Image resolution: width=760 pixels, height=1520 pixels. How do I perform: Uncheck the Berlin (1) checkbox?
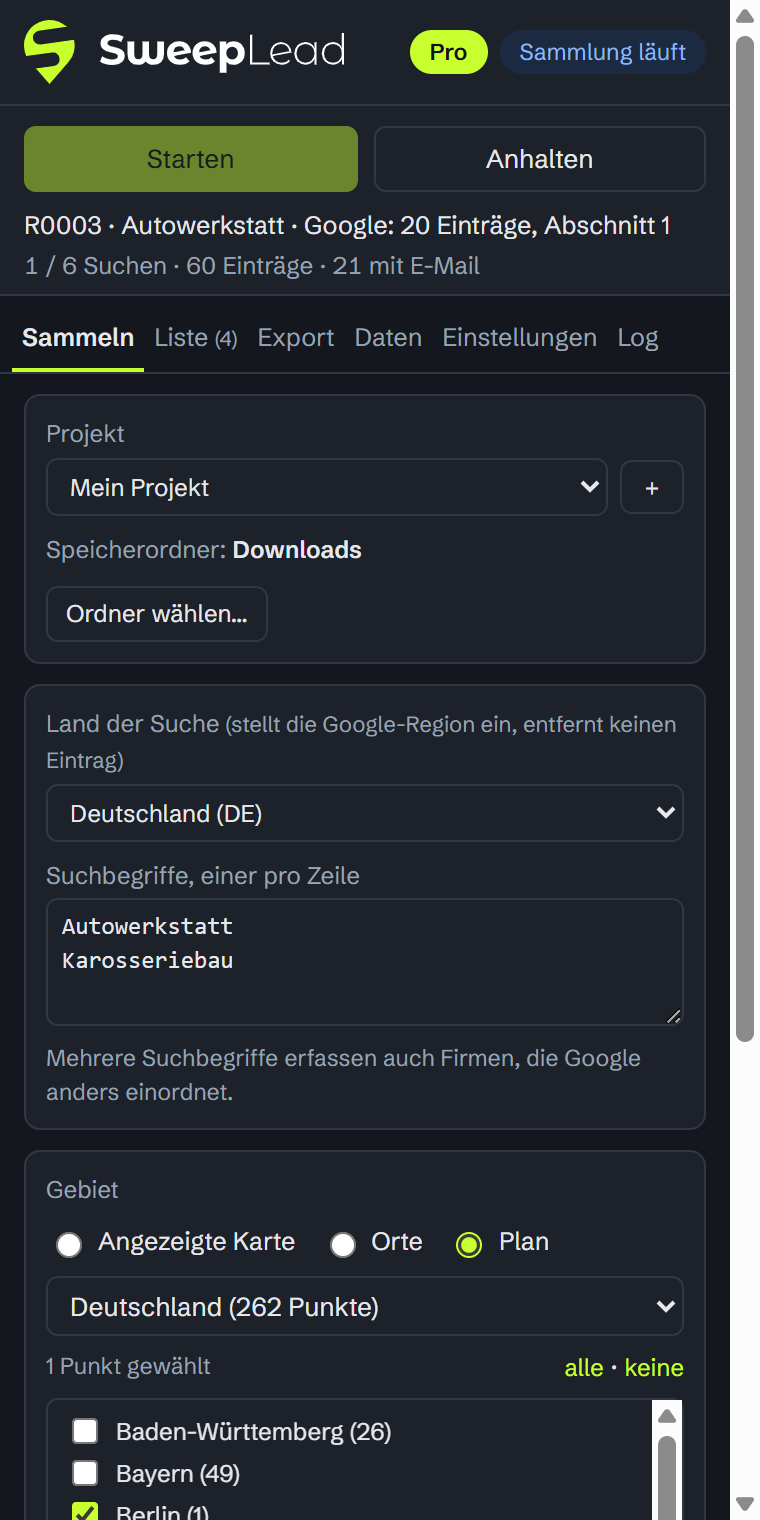(x=85, y=1512)
